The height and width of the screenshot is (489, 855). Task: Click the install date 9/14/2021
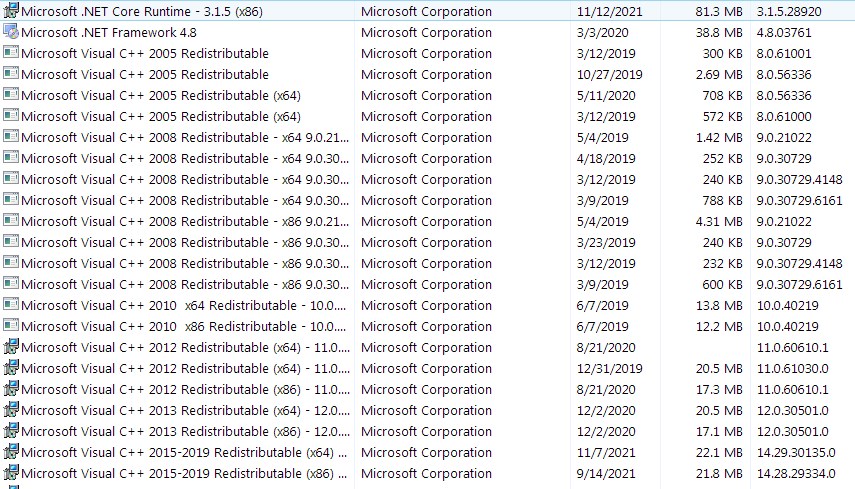point(606,474)
